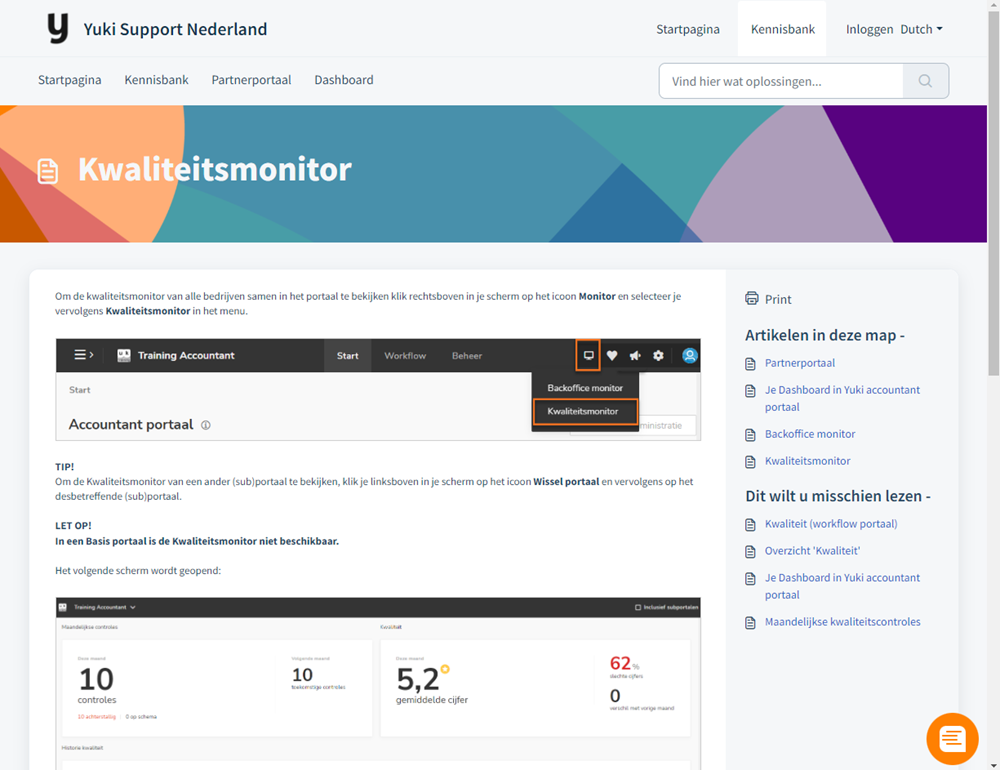Open the Startpagina top navigation item
Screen dimensions: 1000x770
688,29
